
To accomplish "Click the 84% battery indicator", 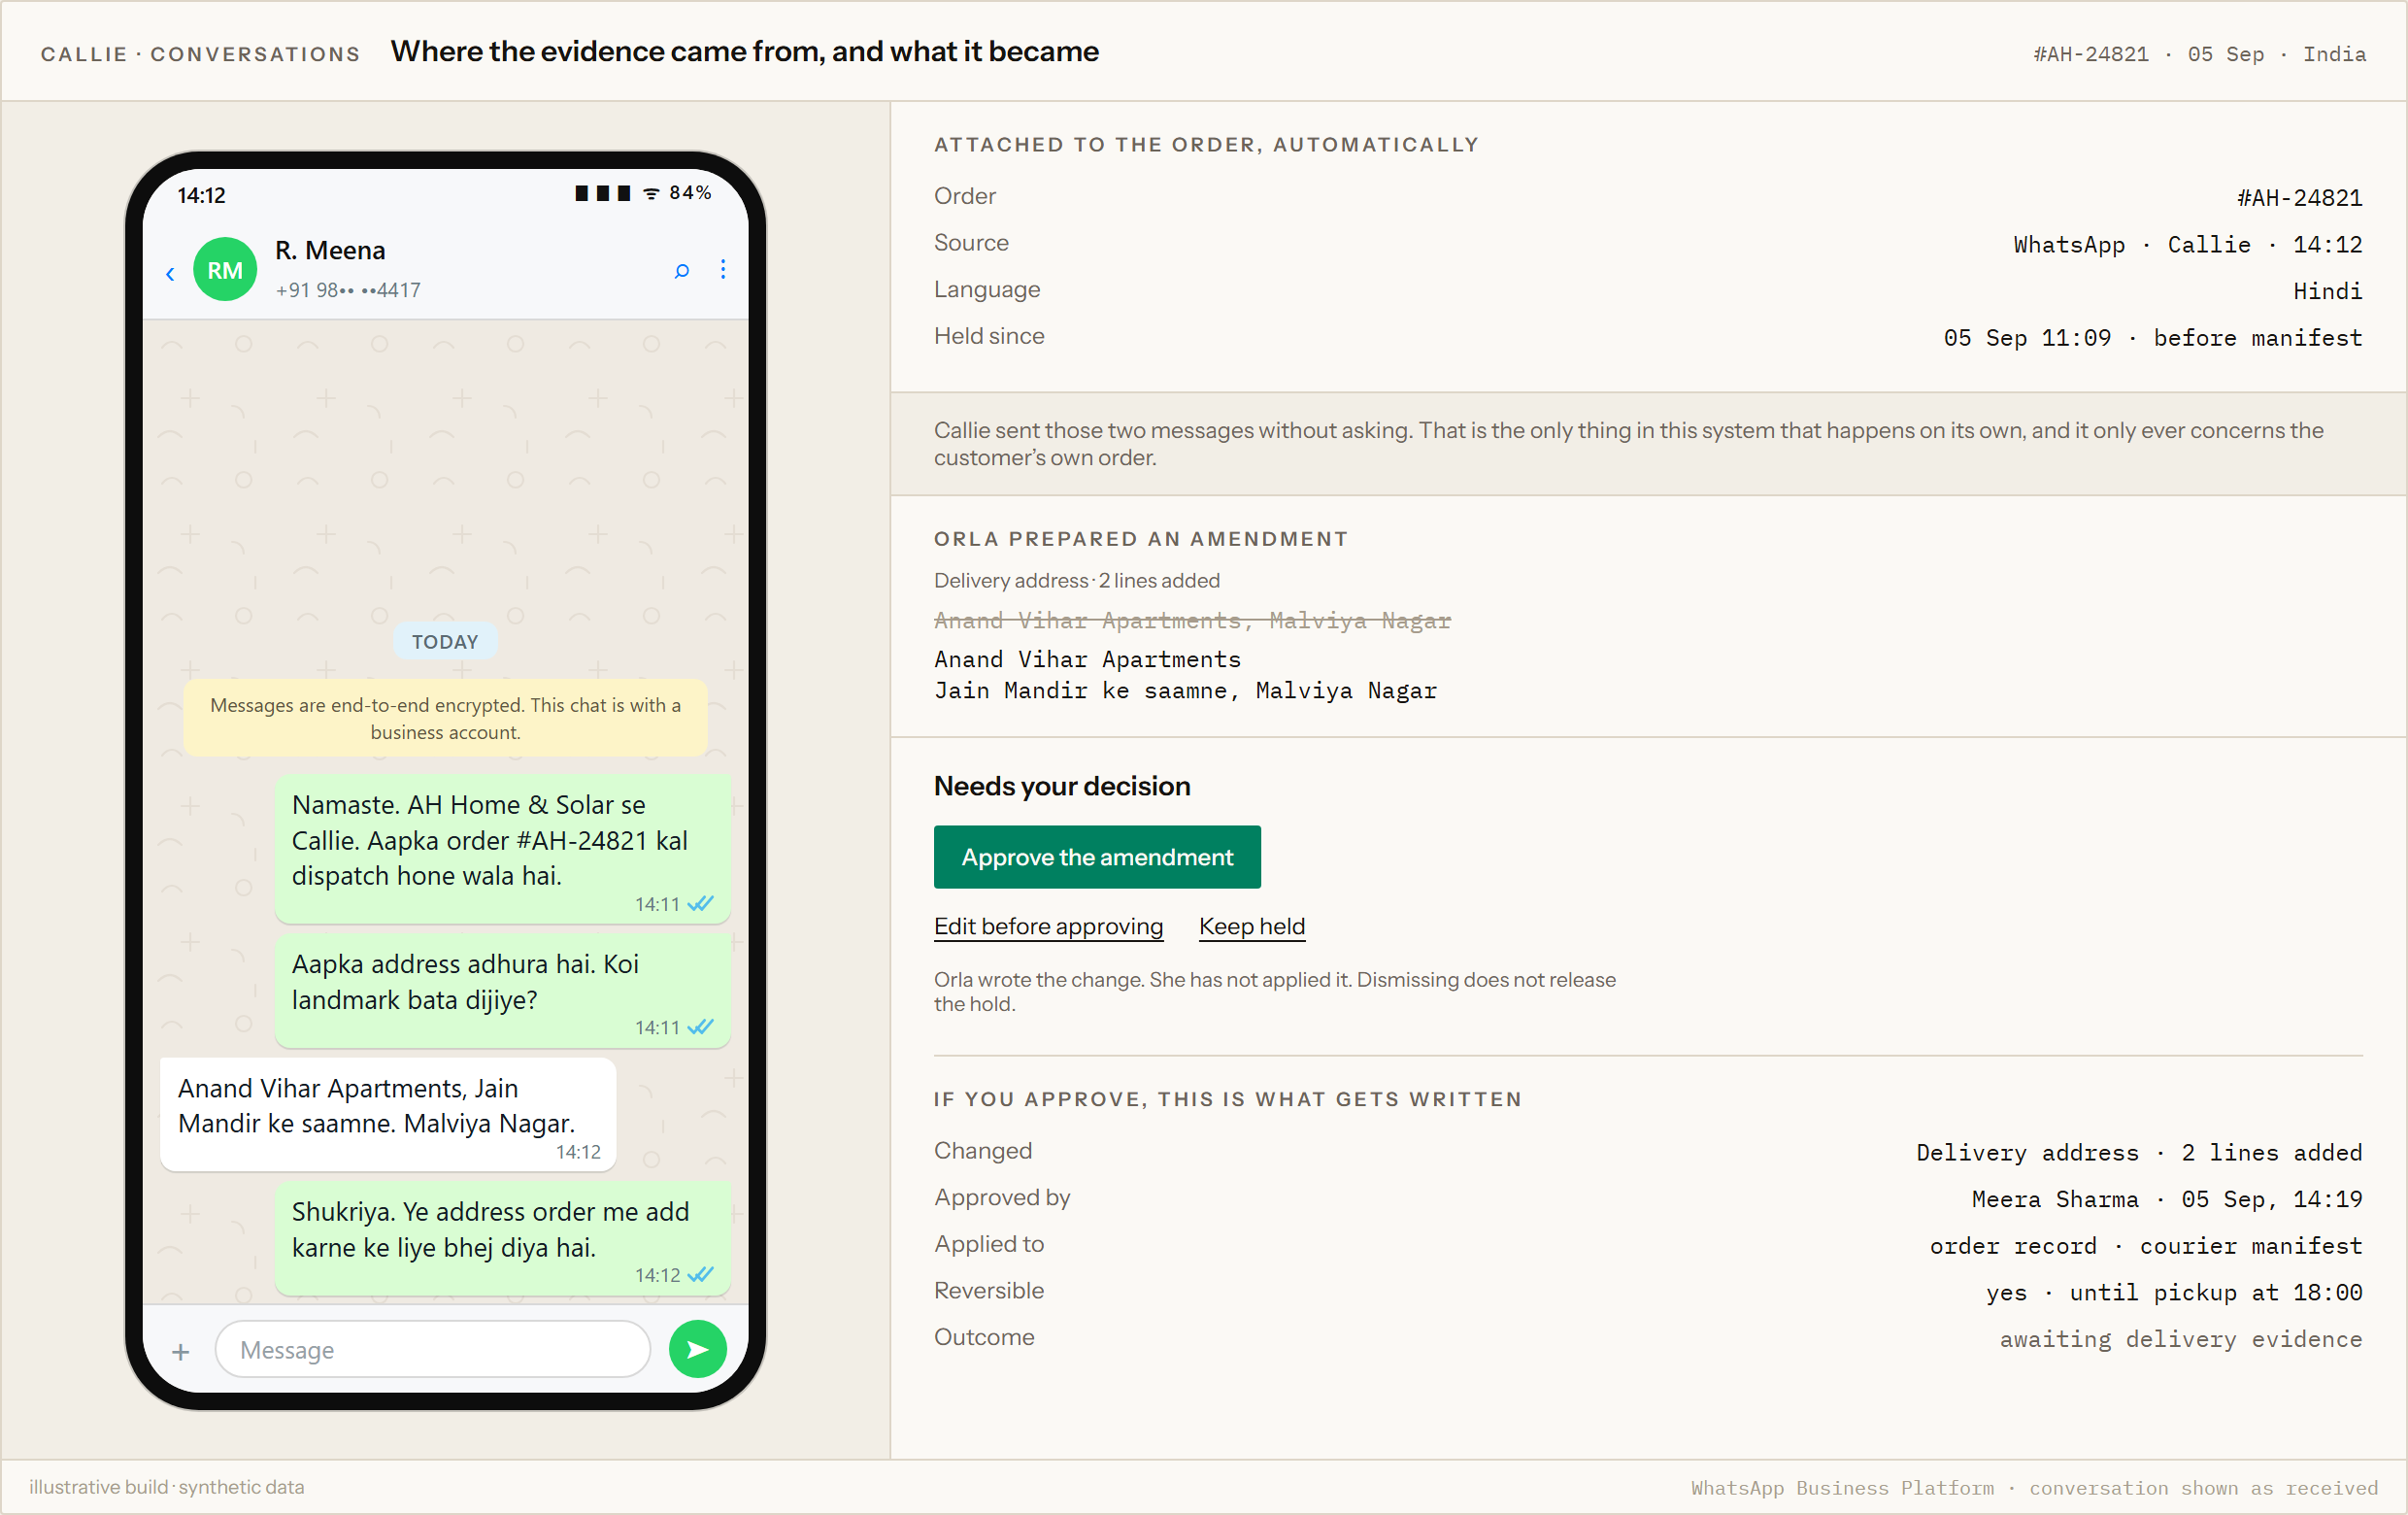I will [x=690, y=193].
